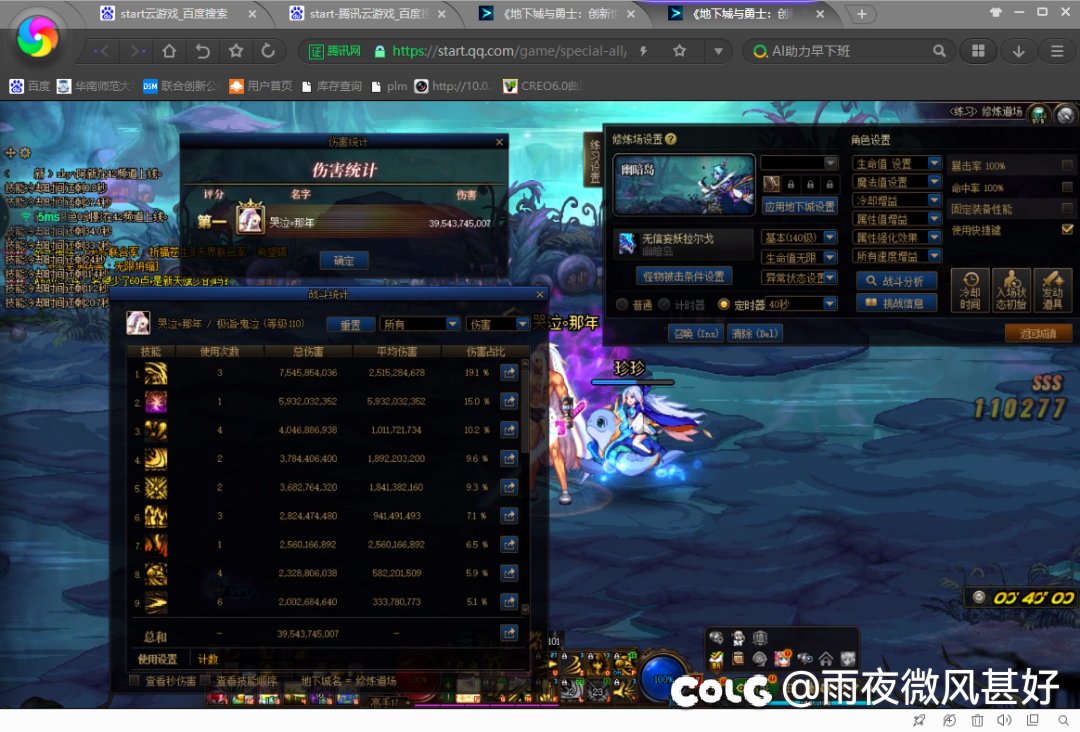Open the 库存查询 bookmark
Image resolution: width=1080 pixels, height=732 pixels.
click(331, 86)
